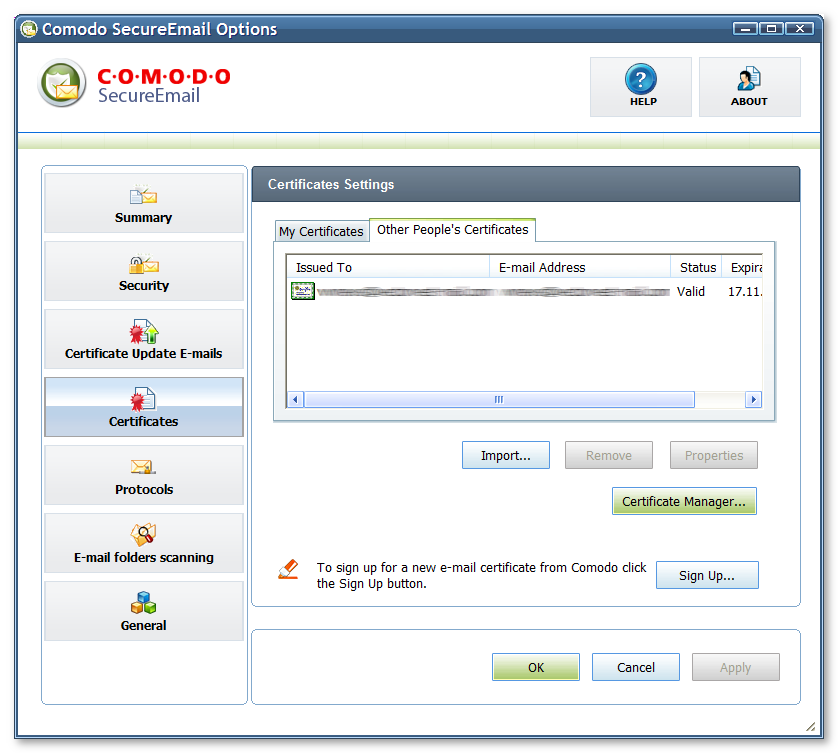838x753 pixels.
Task: Sort by Status column header
Action: (696, 267)
